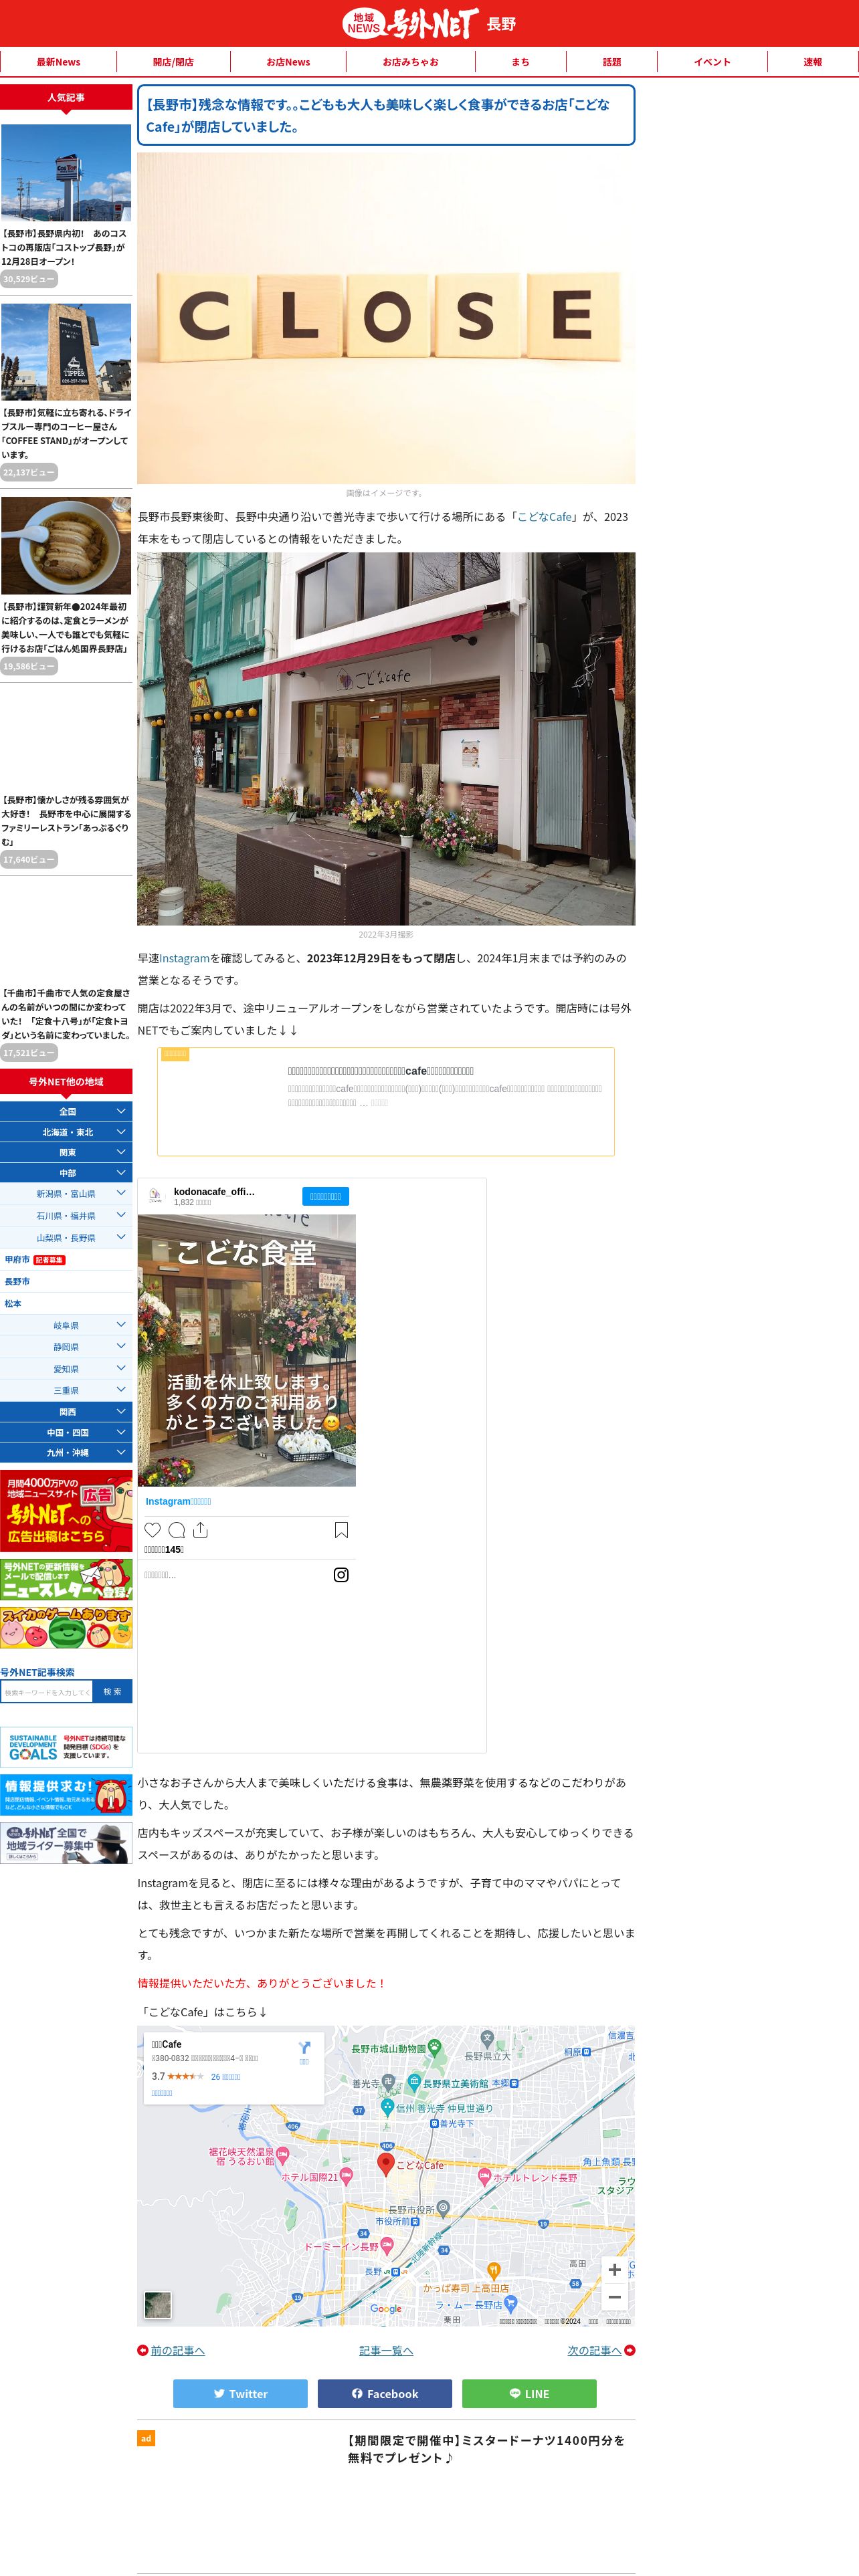
Task: Click the Instagram share arrow icon
Action: coord(200,1529)
